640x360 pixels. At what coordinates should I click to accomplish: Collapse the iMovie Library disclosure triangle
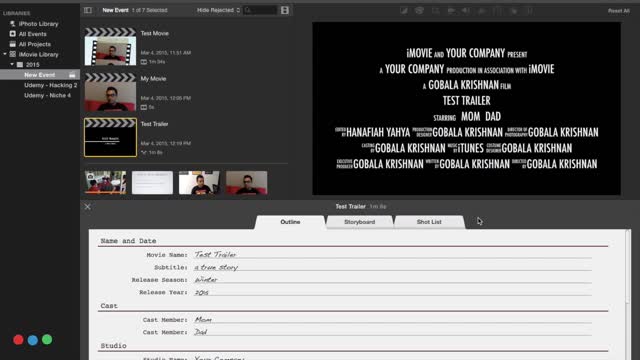click(5, 54)
